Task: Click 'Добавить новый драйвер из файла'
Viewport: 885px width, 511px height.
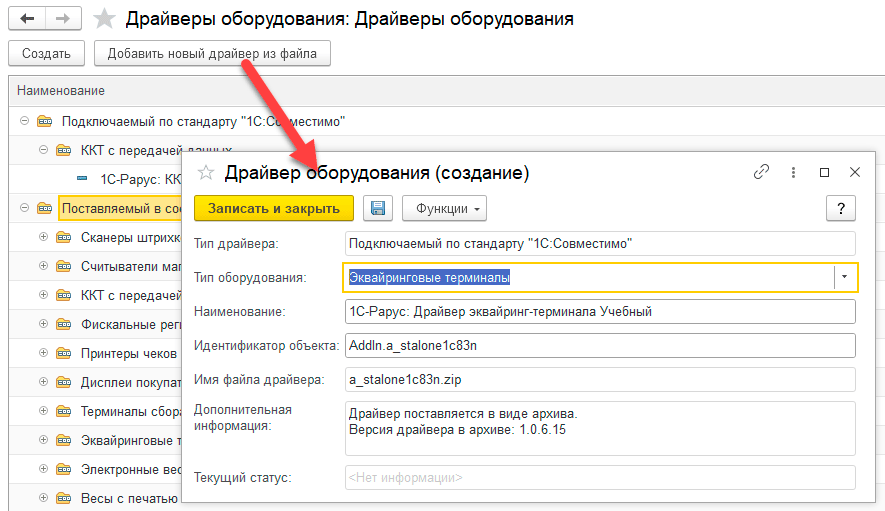Action: [x=212, y=53]
